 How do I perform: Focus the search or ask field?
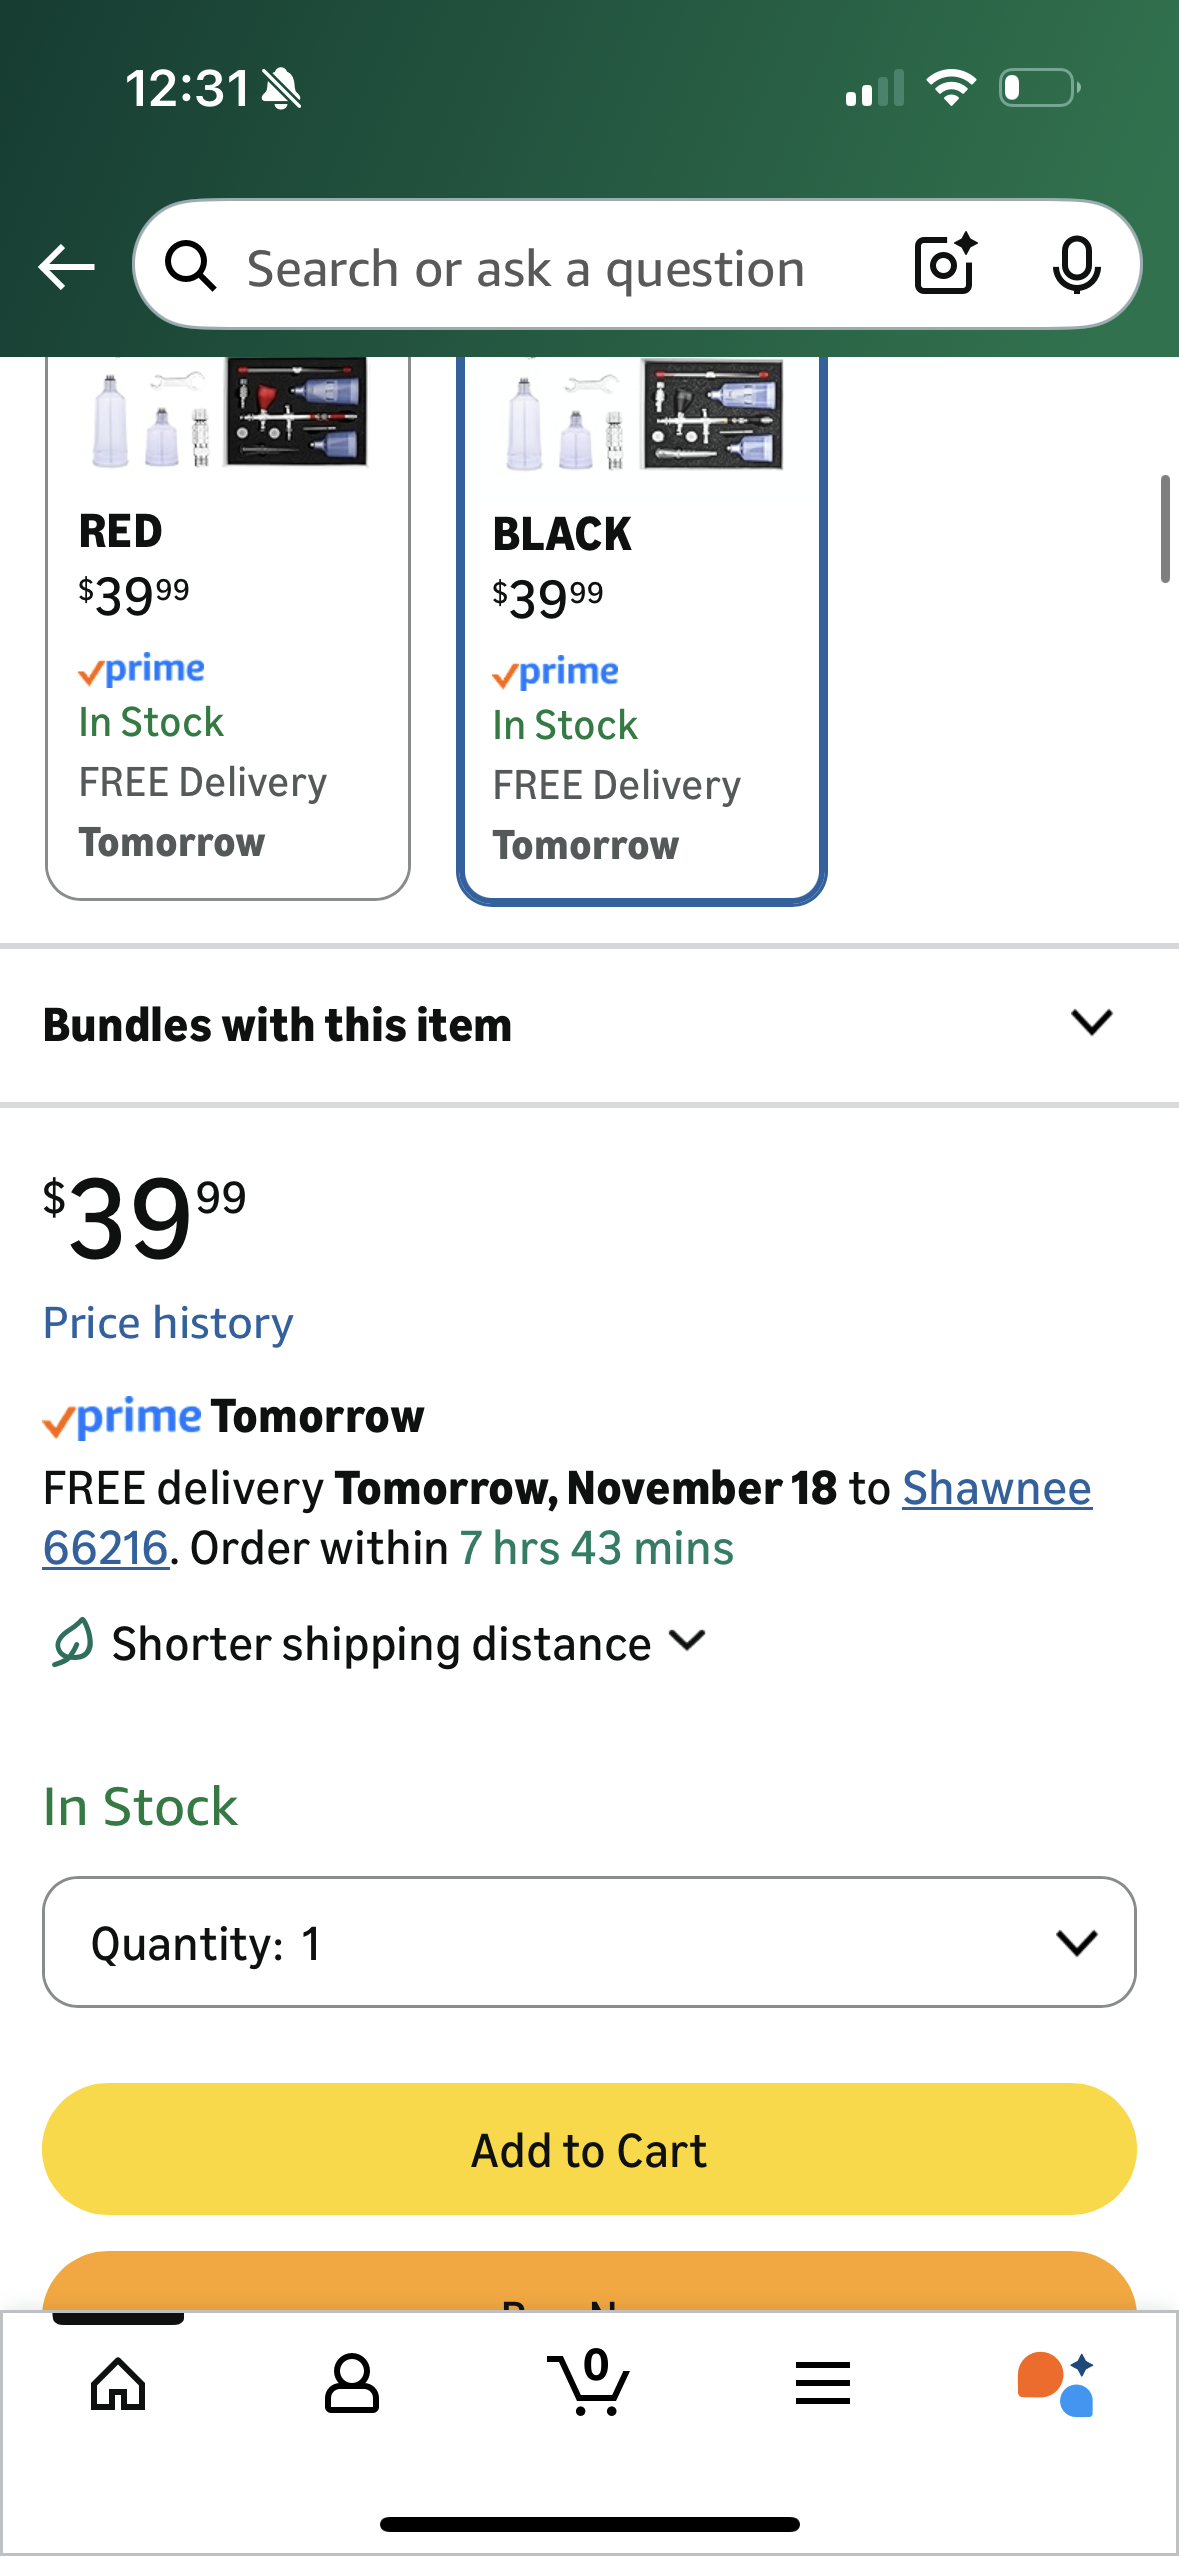(560, 268)
